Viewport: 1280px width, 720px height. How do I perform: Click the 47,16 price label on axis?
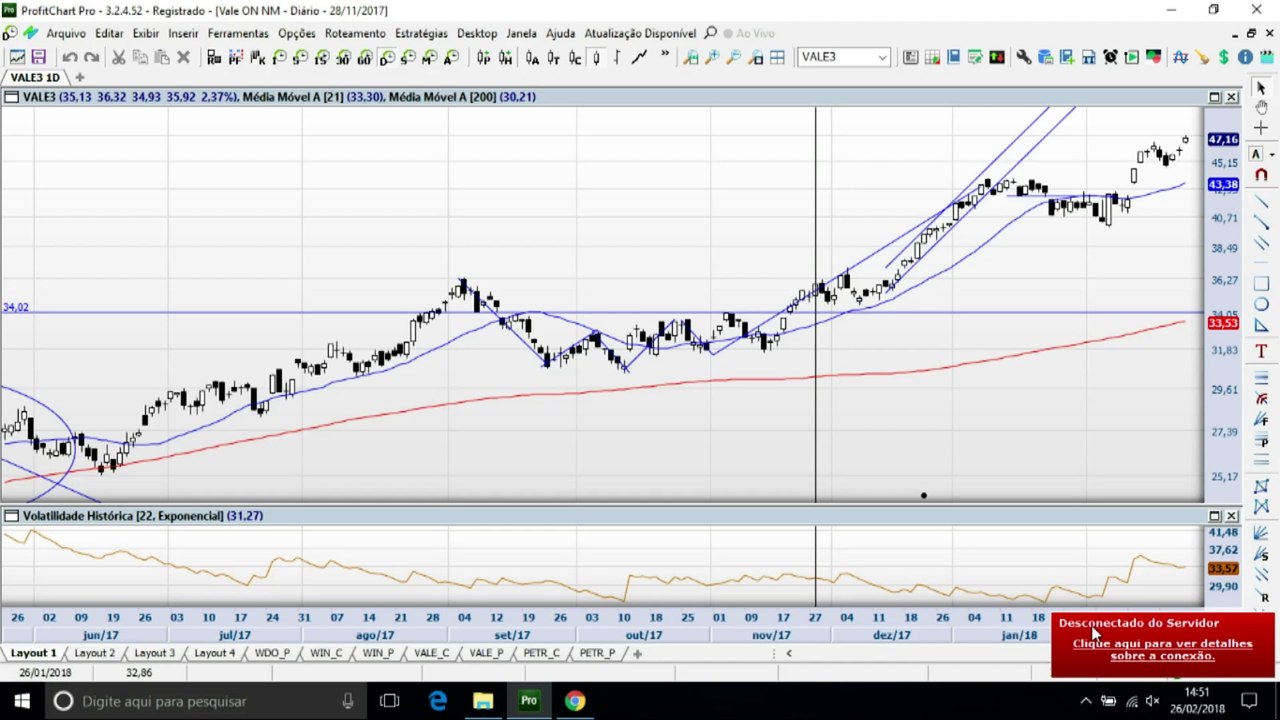point(1223,140)
